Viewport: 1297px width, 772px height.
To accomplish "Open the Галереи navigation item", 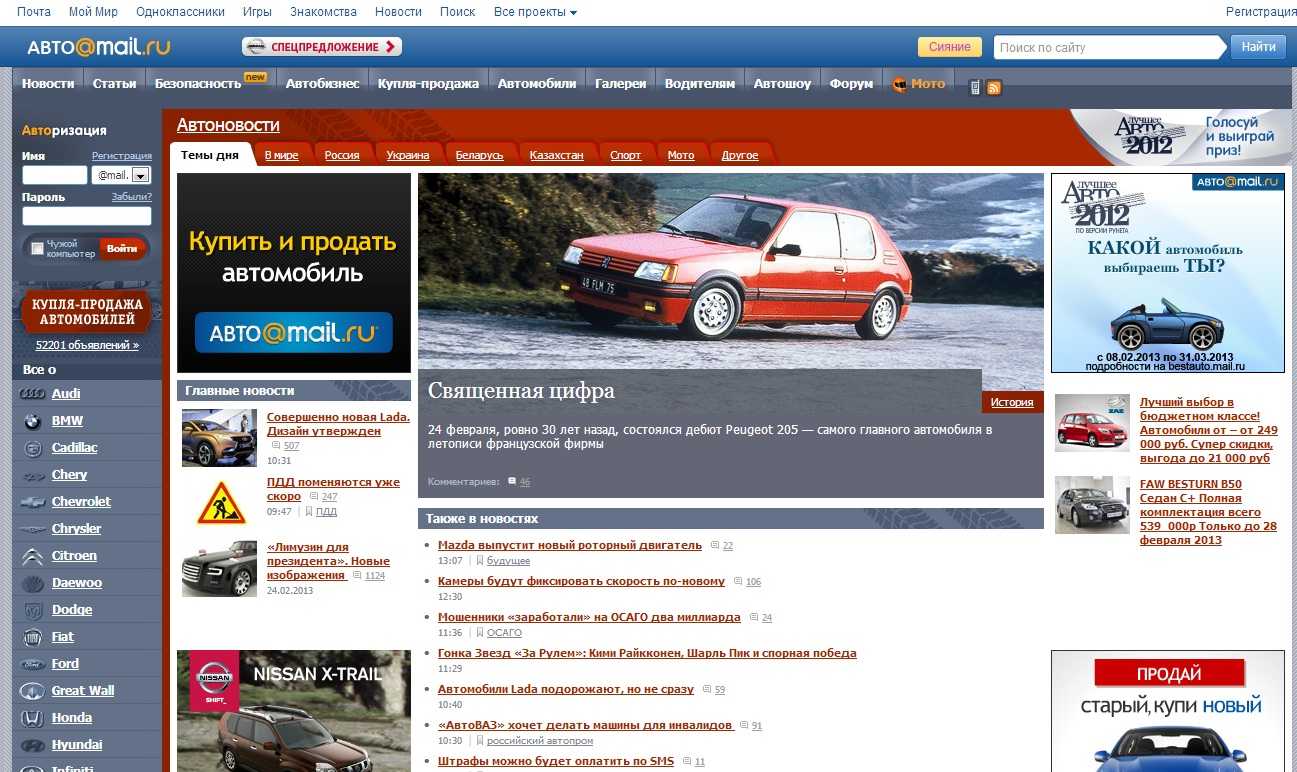I will [620, 84].
